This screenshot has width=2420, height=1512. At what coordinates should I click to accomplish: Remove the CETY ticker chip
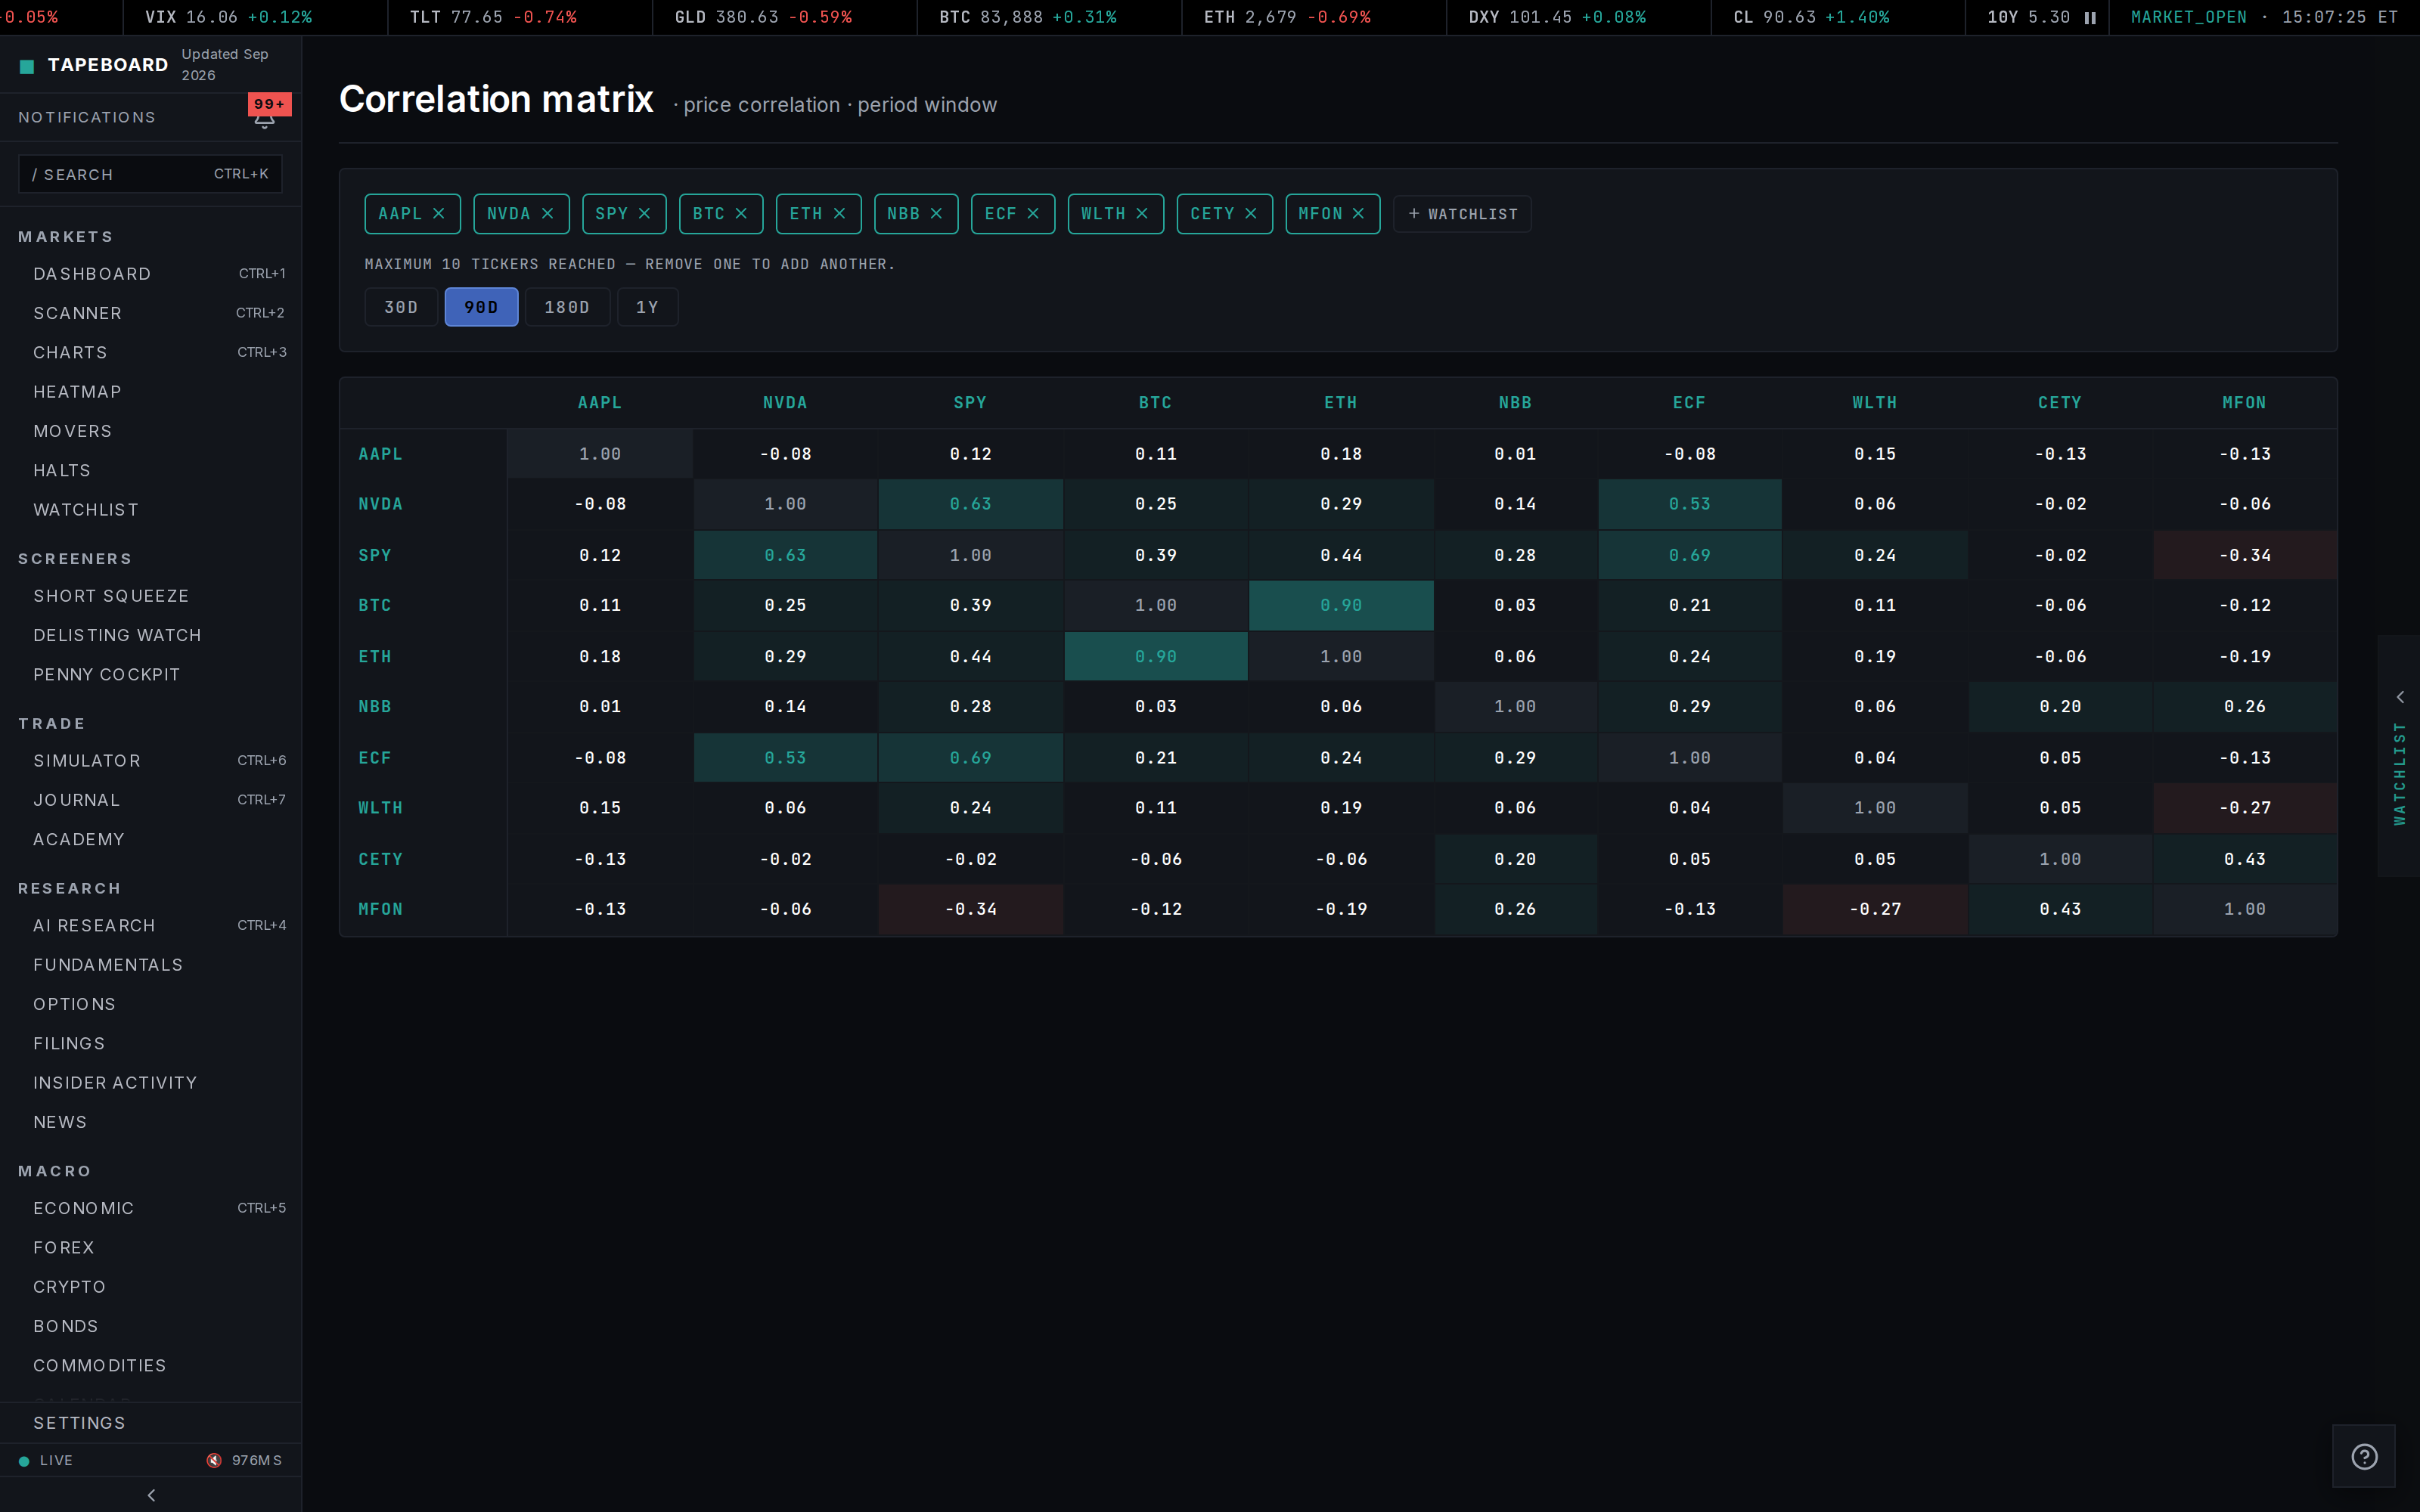pos(1250,214)
